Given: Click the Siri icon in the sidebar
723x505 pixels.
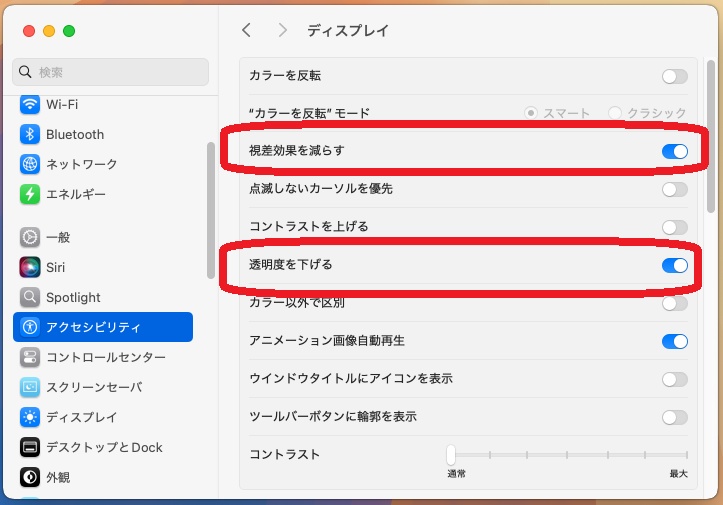Looking at the screenshot, I should click(30, 267).
